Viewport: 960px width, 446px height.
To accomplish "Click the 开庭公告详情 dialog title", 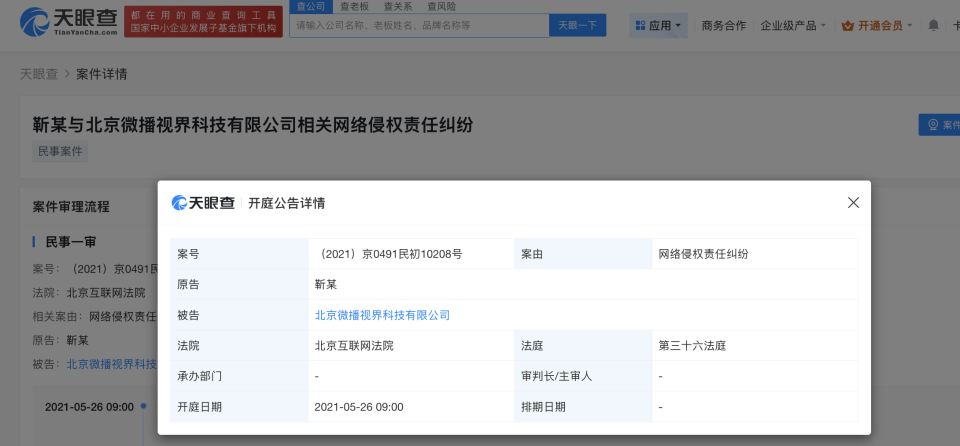I will click(x=287, y=203).
